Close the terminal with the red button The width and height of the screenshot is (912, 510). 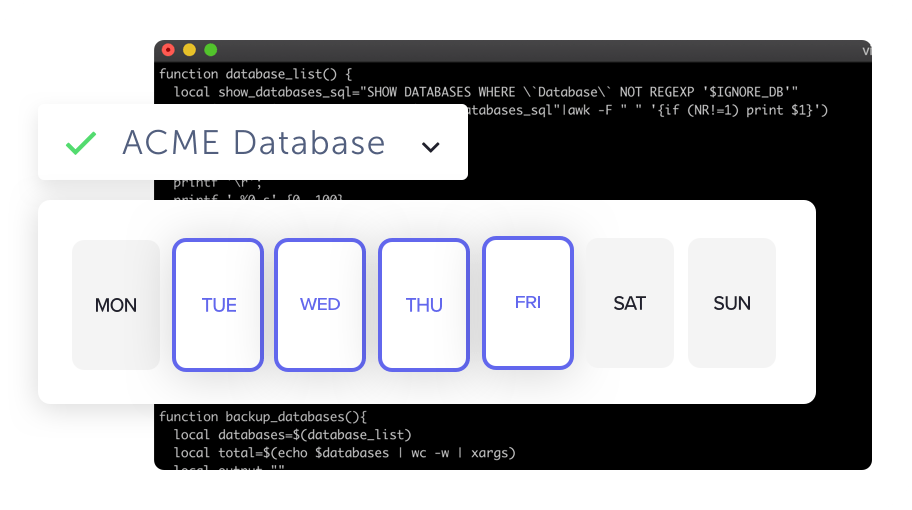tap(168, 50)
